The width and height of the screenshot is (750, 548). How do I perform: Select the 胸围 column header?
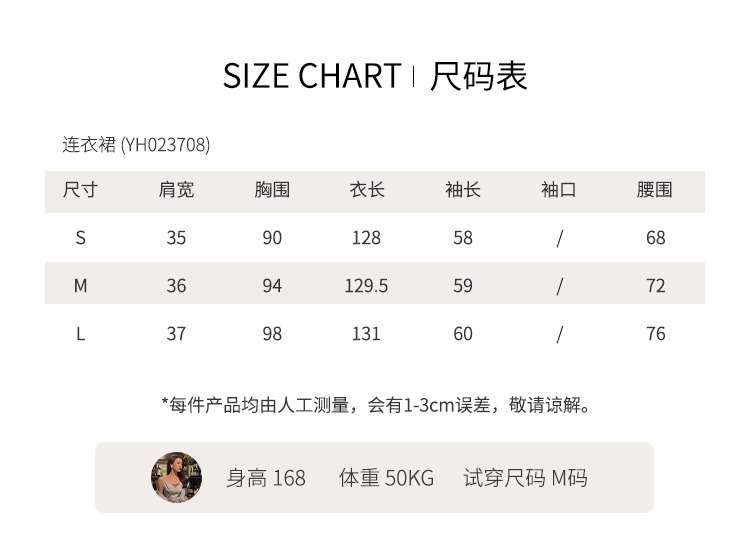tap(272, 190)
